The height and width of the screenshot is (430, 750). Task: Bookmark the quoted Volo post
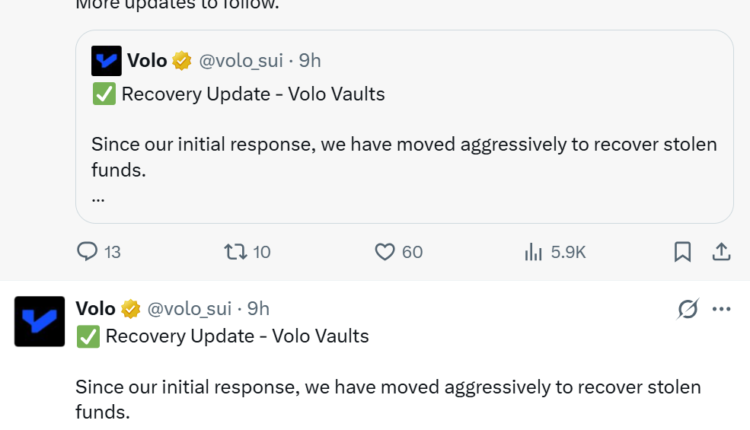point(682,252)
